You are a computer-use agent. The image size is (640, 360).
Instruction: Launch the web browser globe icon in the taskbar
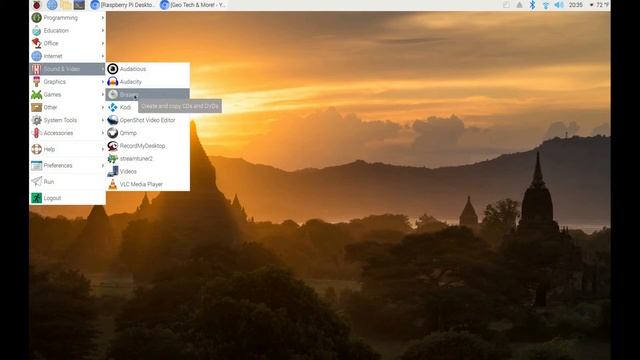click(52, 5)
